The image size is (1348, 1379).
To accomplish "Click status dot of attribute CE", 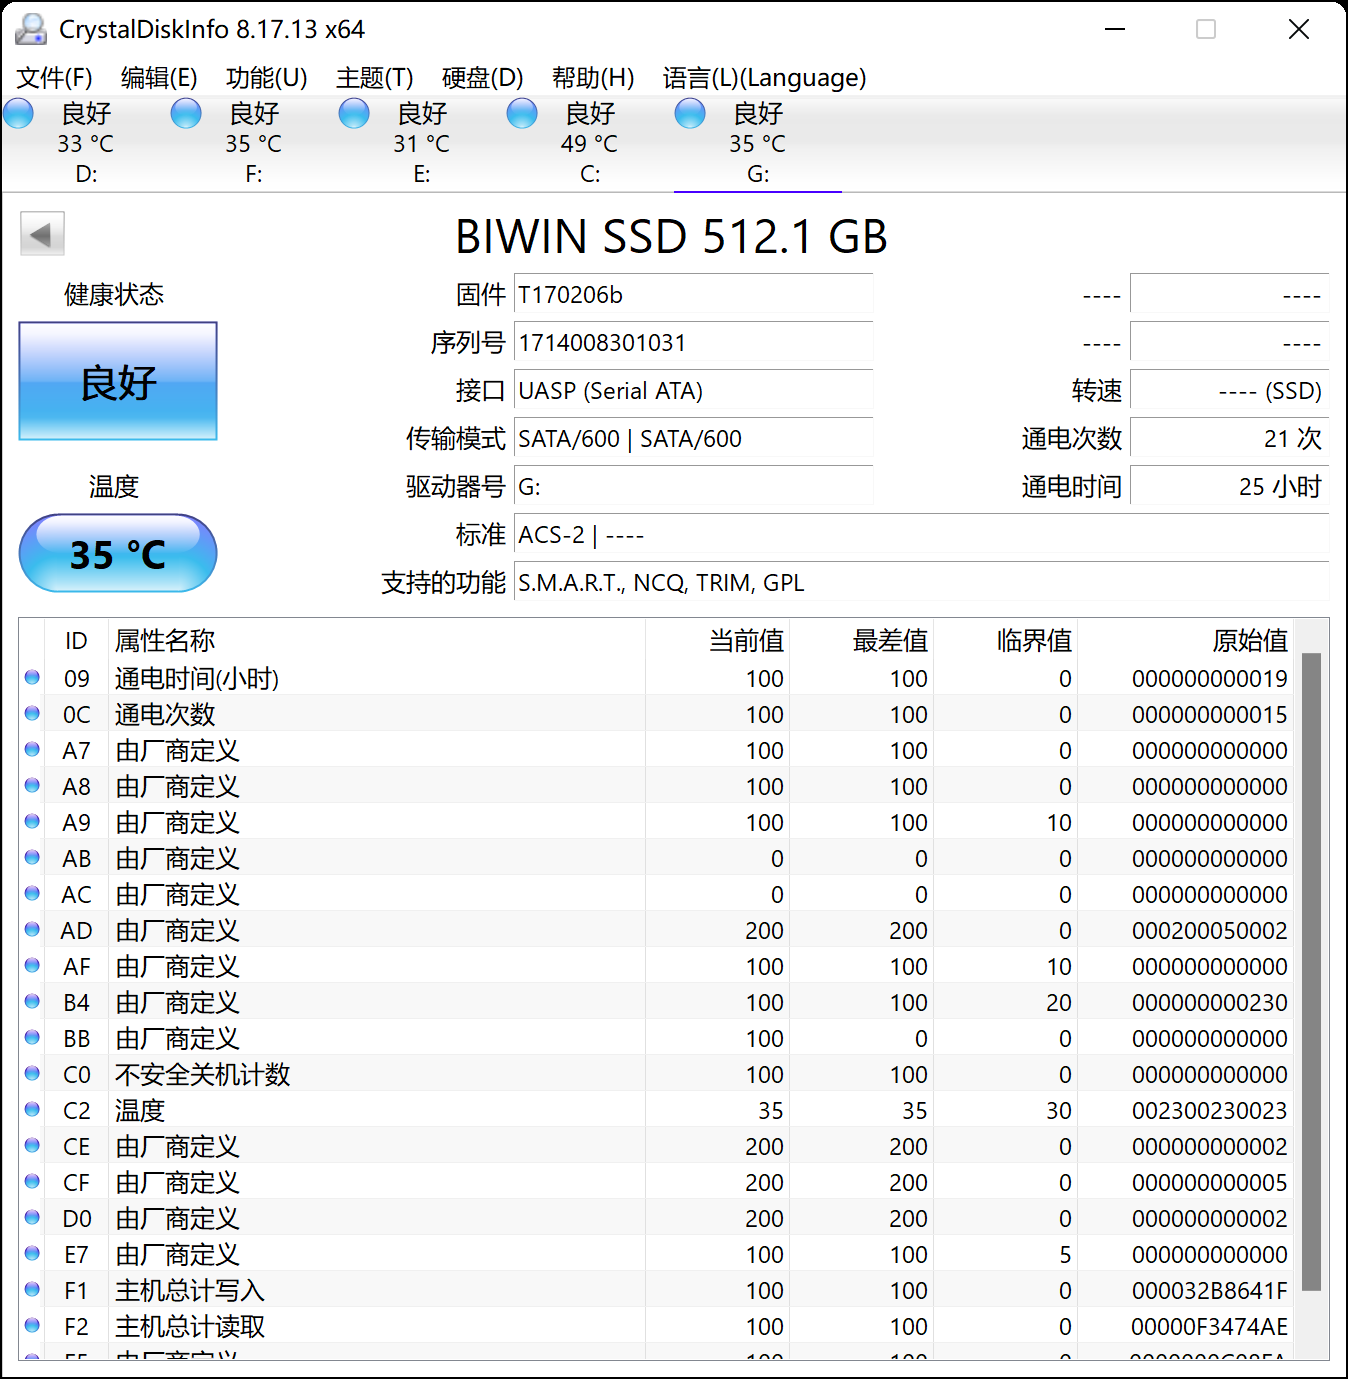I will (x=32, y=1145).
